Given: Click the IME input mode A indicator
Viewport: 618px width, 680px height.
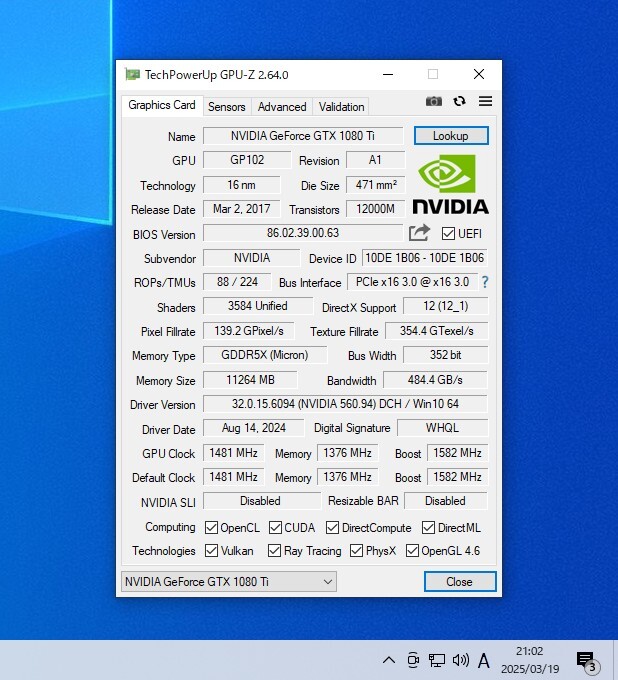Looking at the screenshot, I should point(484,661).
